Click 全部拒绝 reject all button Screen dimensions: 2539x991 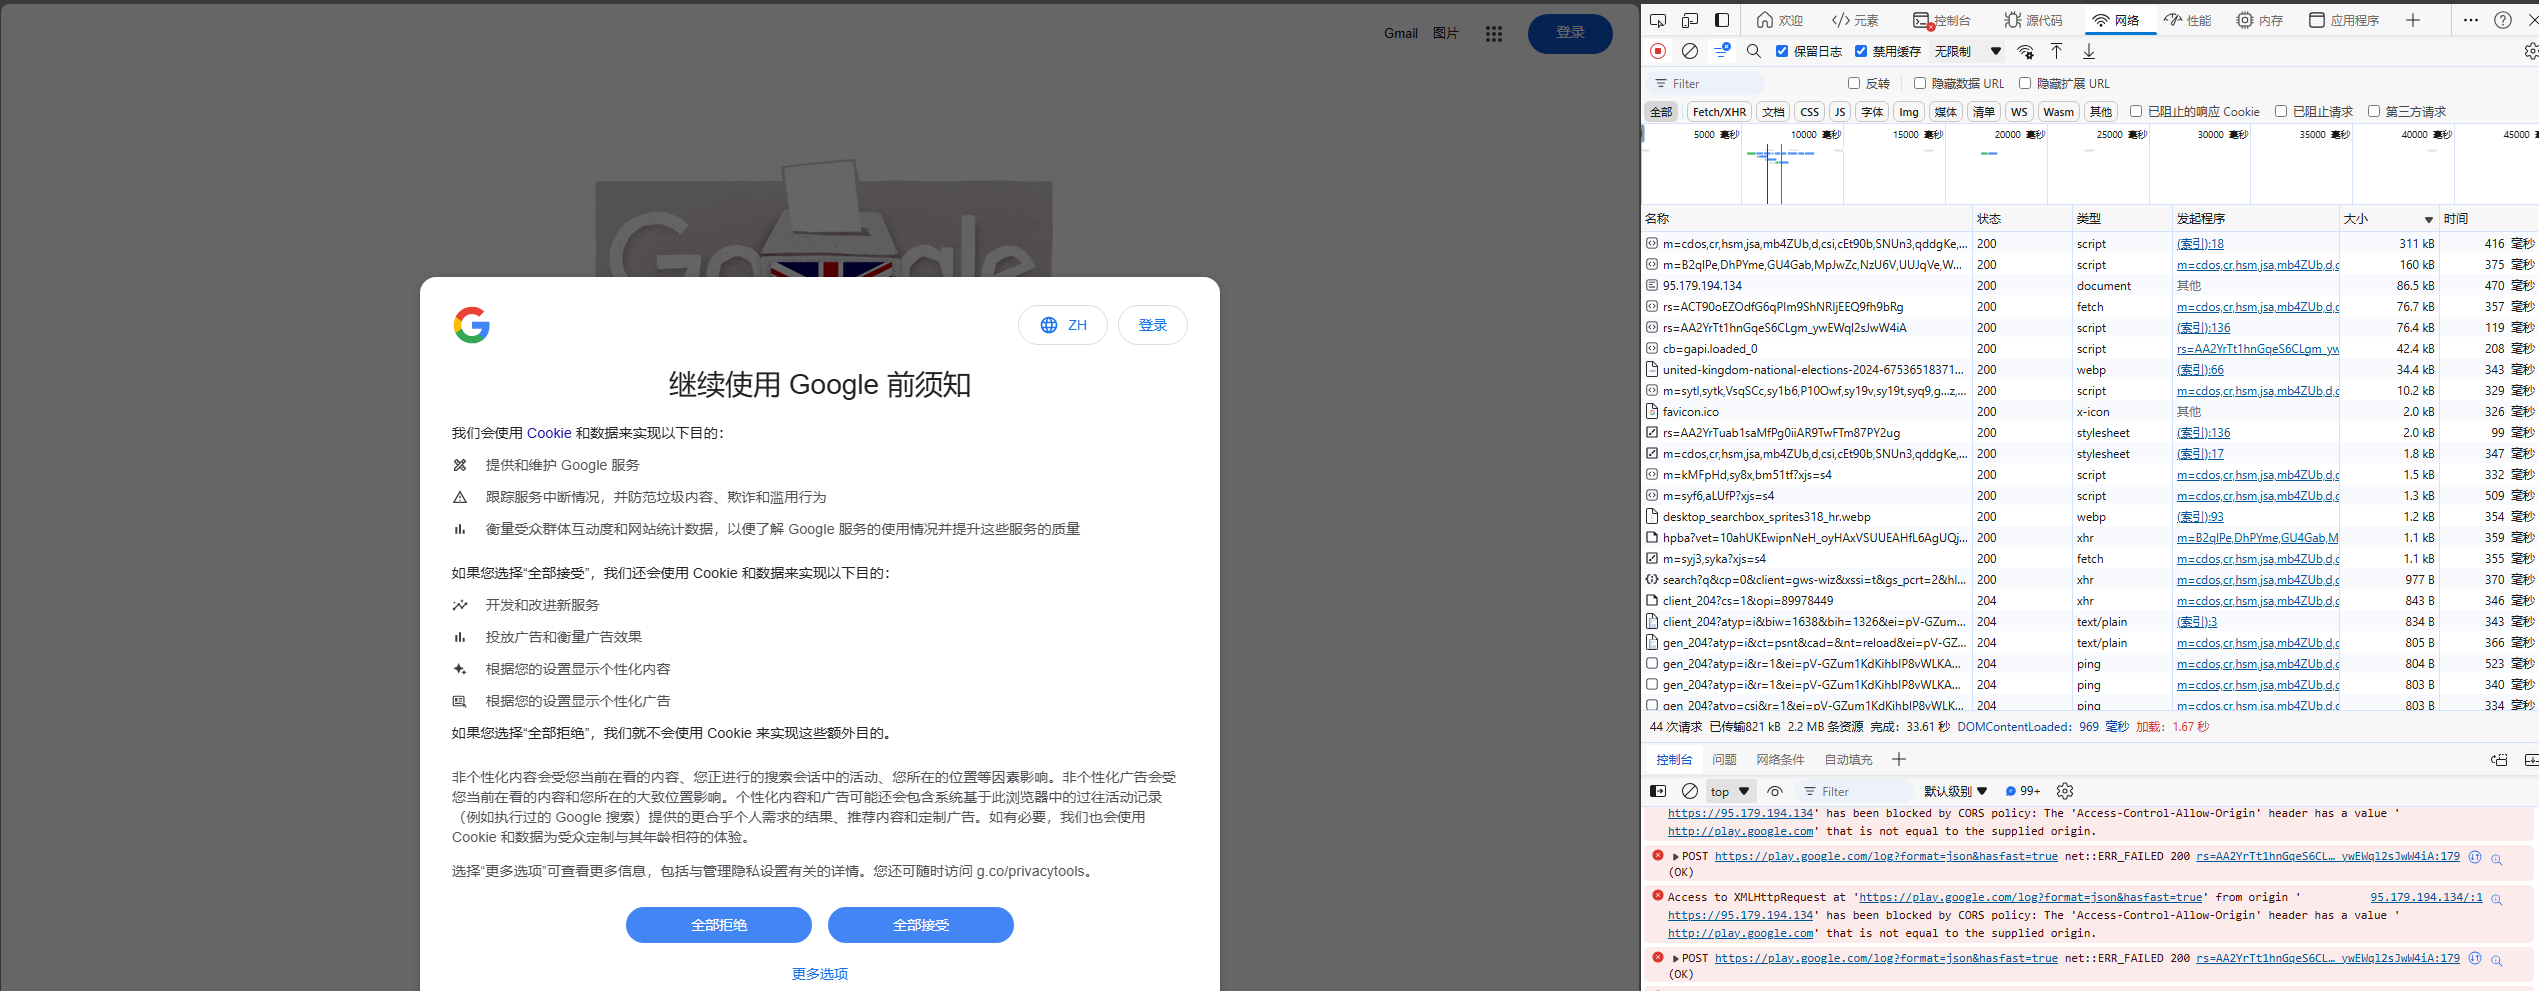(x=719, y=925)
